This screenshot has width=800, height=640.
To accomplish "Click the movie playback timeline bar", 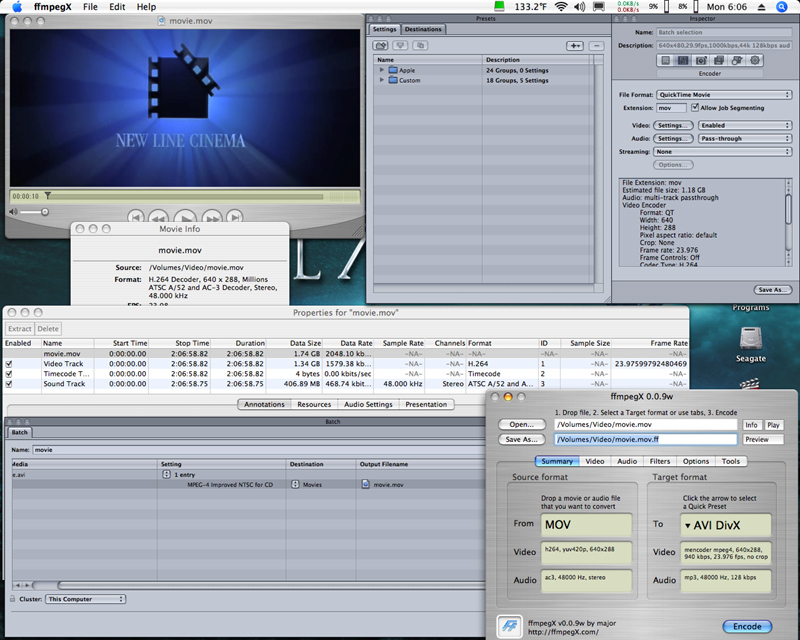I will click(185, 196).
